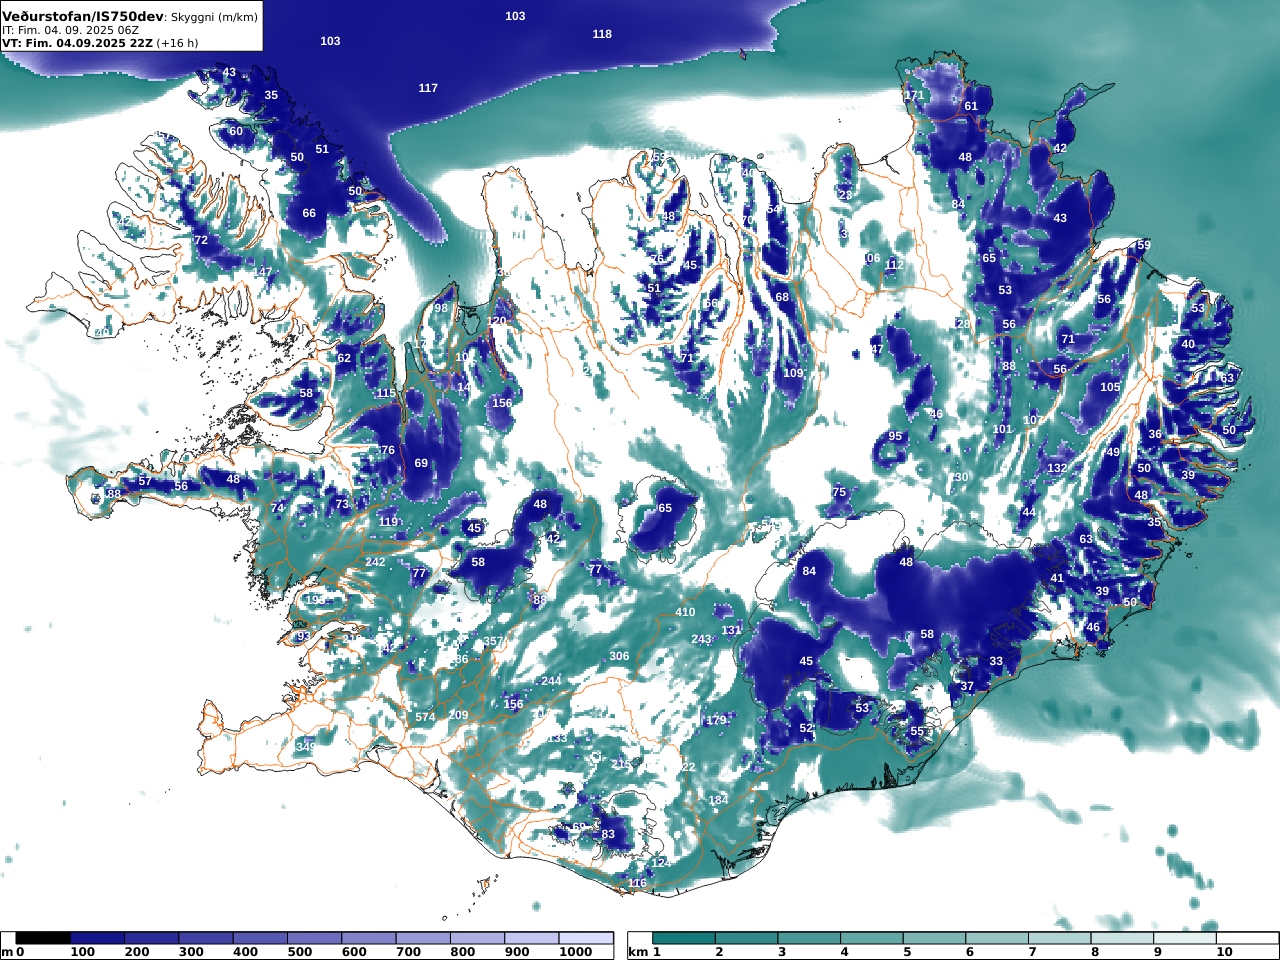Select the darkest teal 1–2 km colorbar segment
The height and width of the screenshot is (960, 1280).
pyautogui.click(x=684, y=938)
